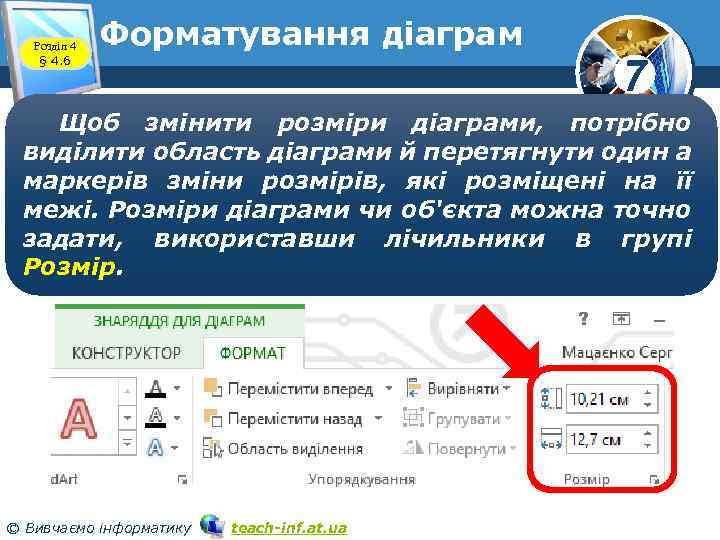
Task: Open Help with the question mark icon
Action: (x=583, y=318)
